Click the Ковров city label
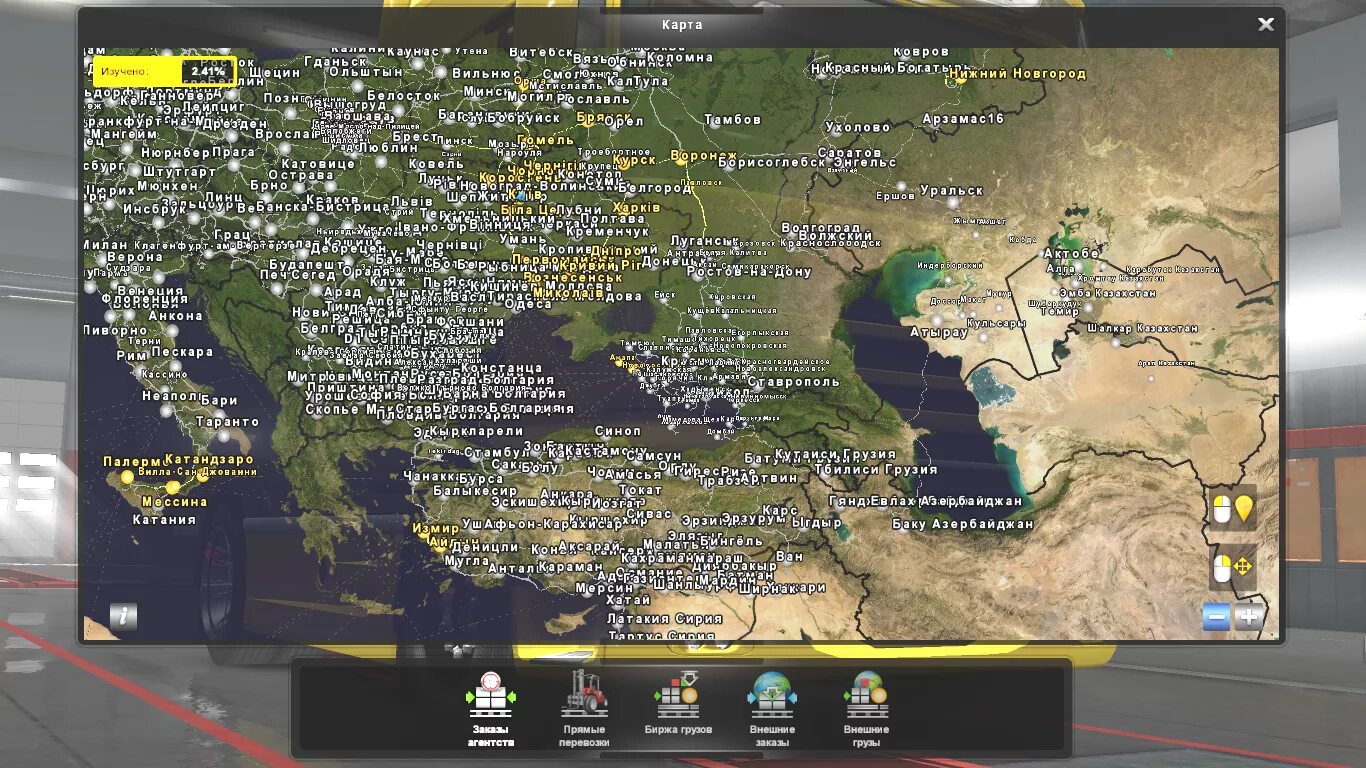 [921, 51]
